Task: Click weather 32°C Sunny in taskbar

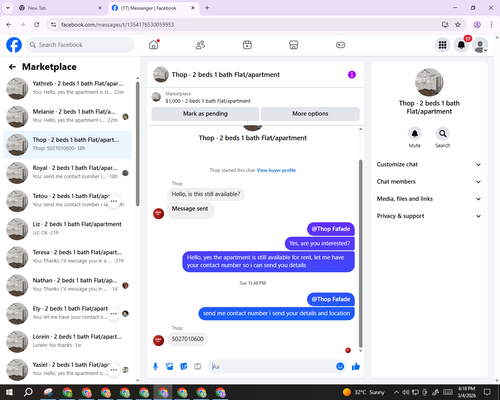Action: (x=364, y=392)
